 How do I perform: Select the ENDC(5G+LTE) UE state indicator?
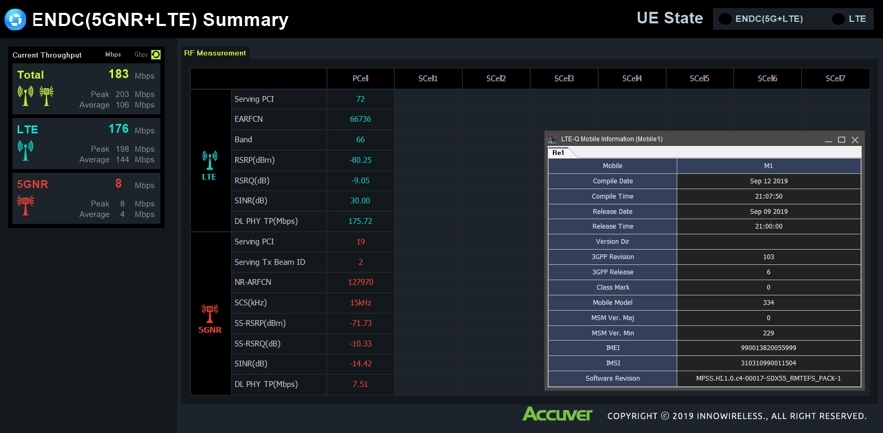click(x=725, y=19)
